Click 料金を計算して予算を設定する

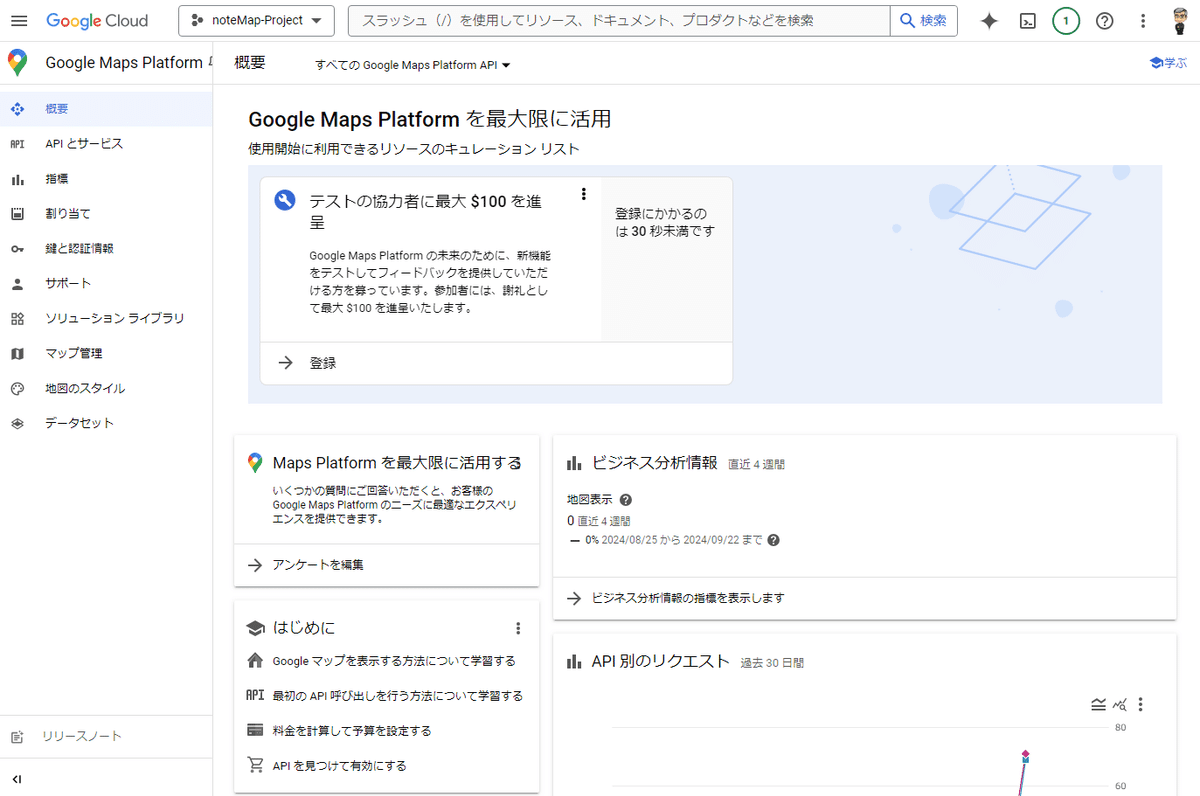pyautogui.click(x=352, y=731)
